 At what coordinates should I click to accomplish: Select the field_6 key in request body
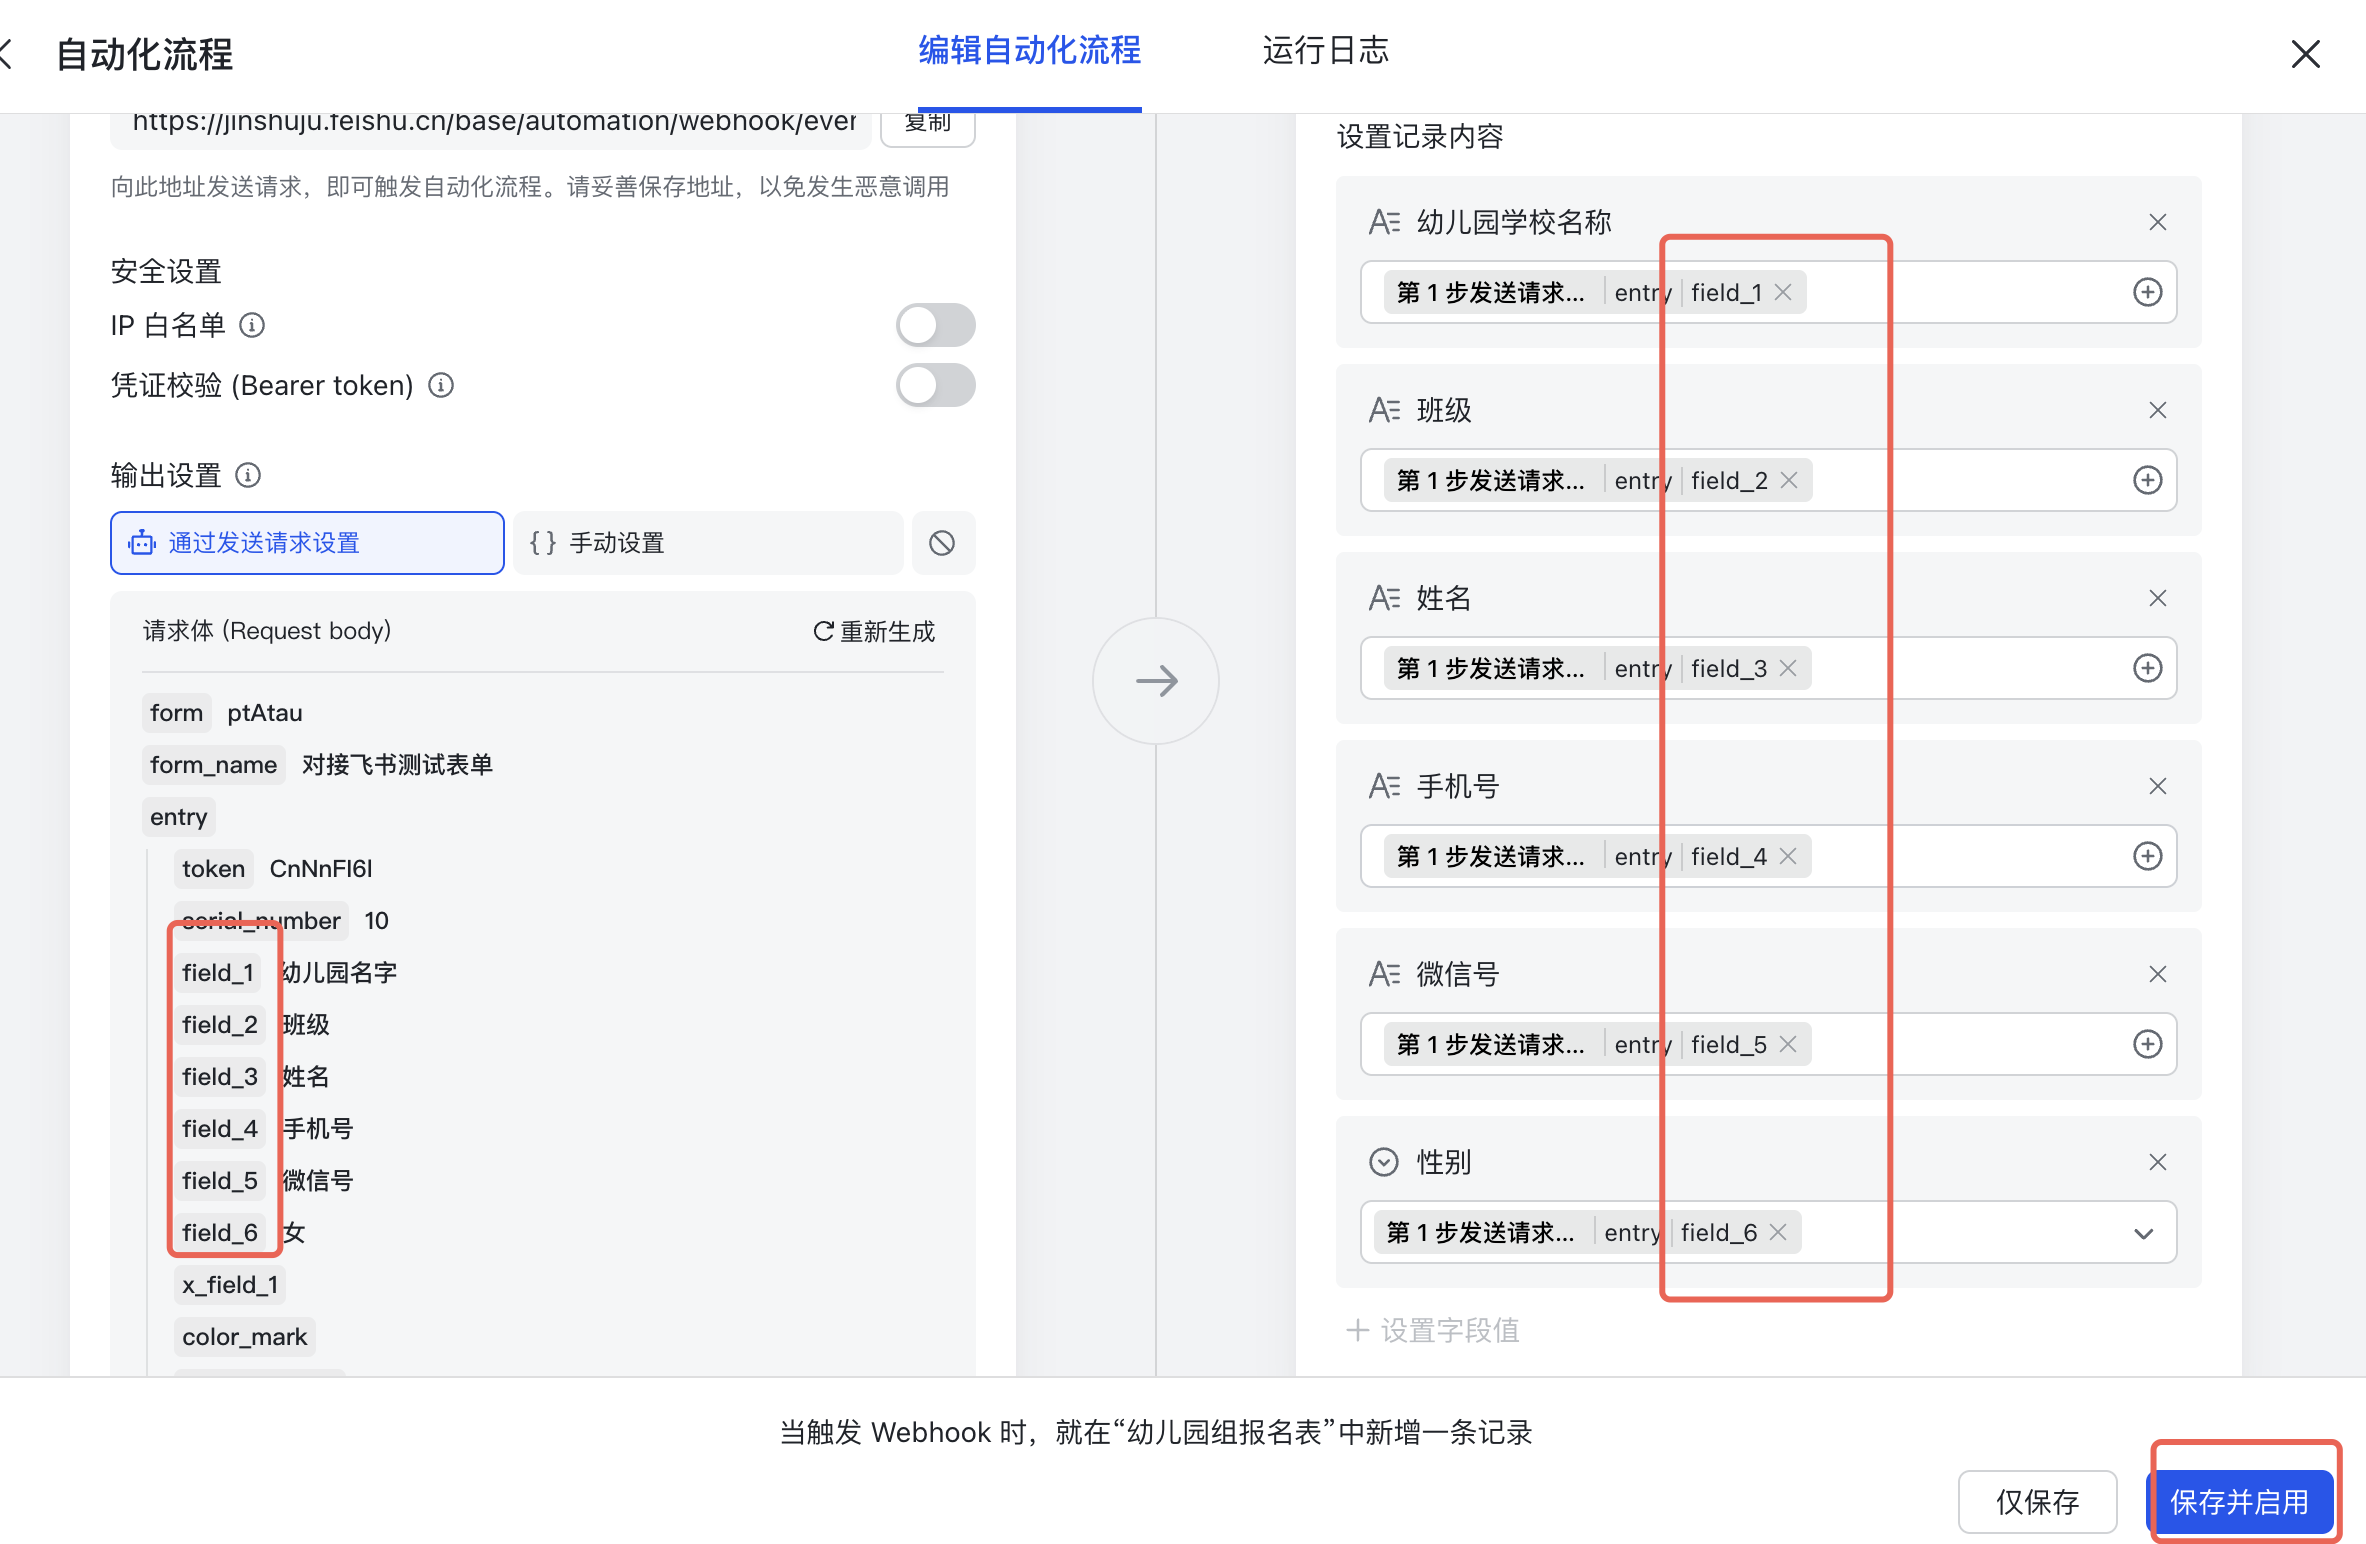click(219, 1233)
